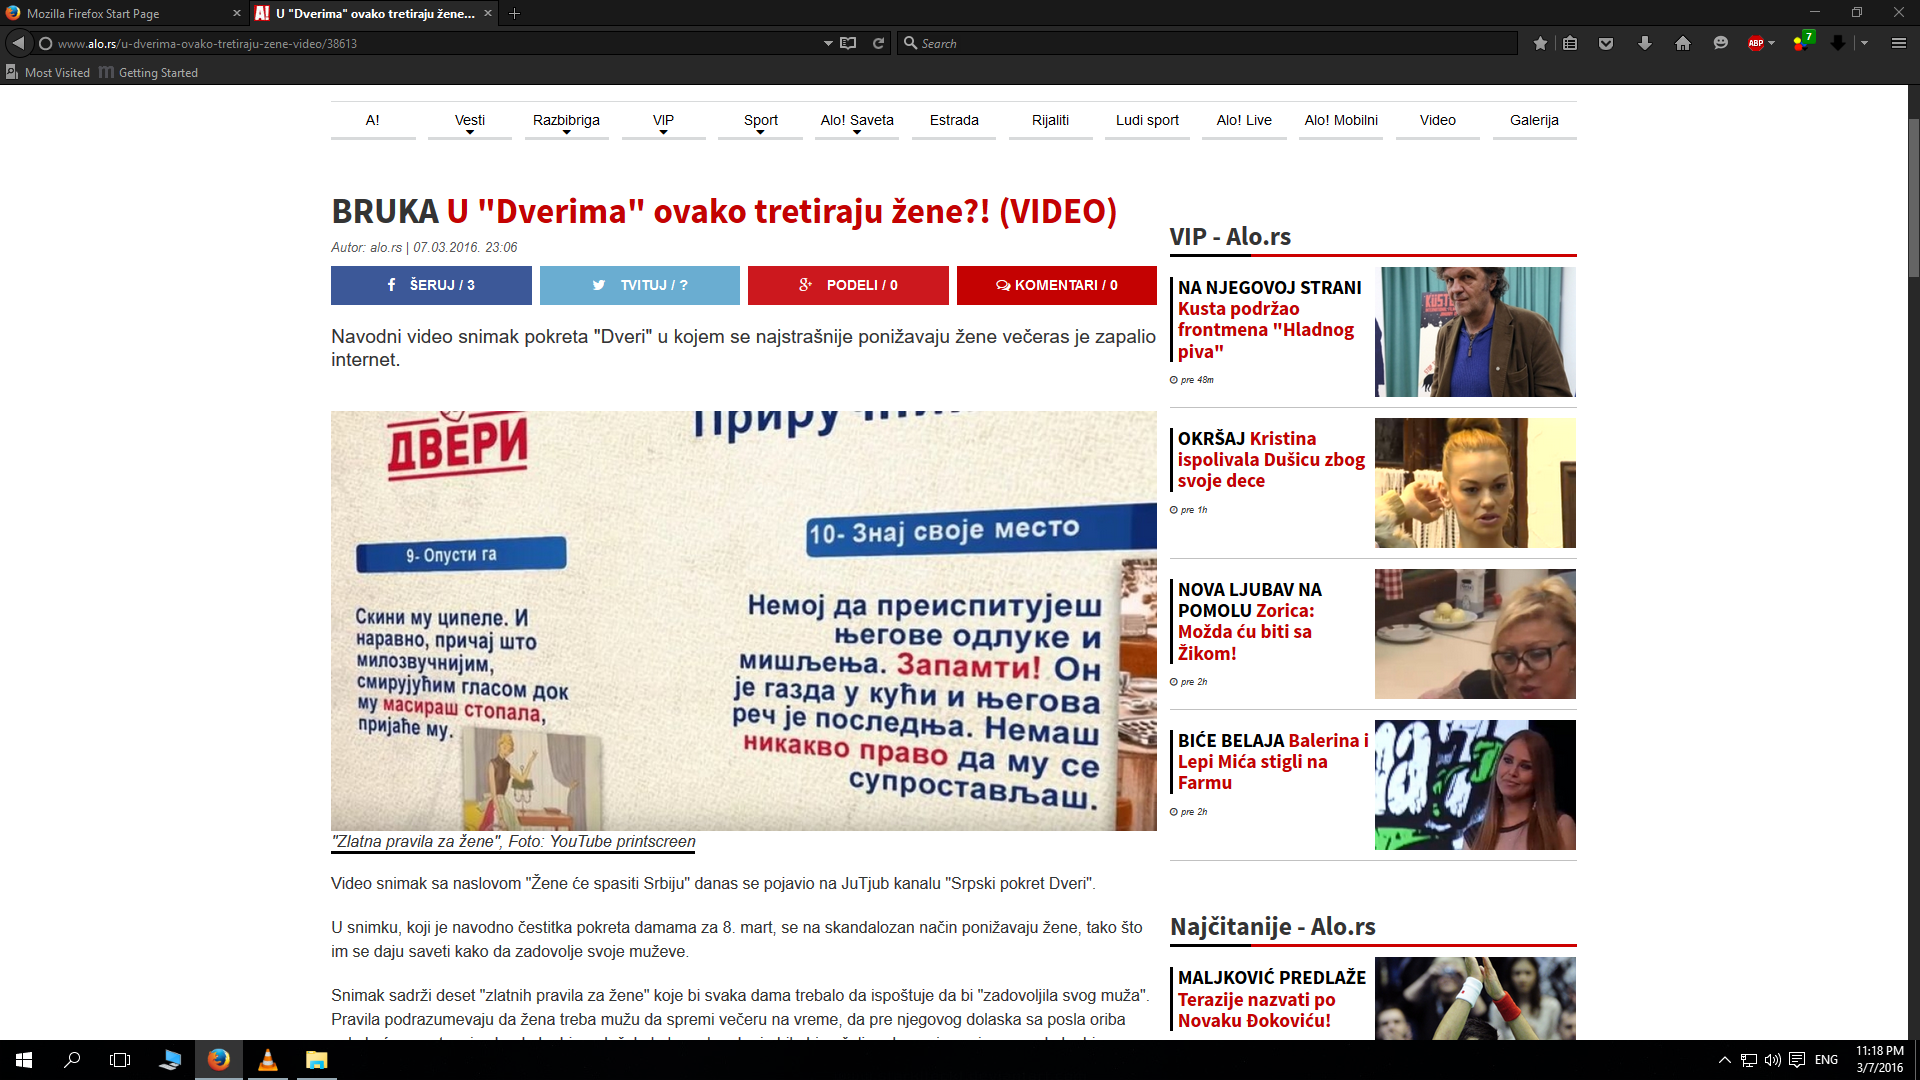Click the Facebook ŠERUJ share button
Image resolution: width=1920 pixels, height=1080 pixels.
pyautogui.click(x=431, y=285)
